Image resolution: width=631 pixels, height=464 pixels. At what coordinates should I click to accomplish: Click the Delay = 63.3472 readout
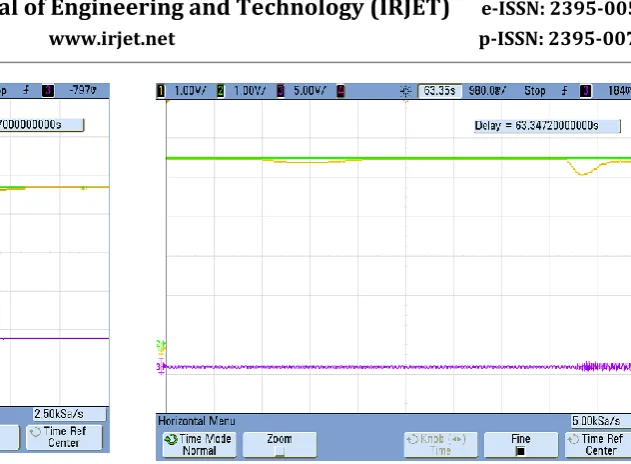pyautogui.click(x=547, y=126)
